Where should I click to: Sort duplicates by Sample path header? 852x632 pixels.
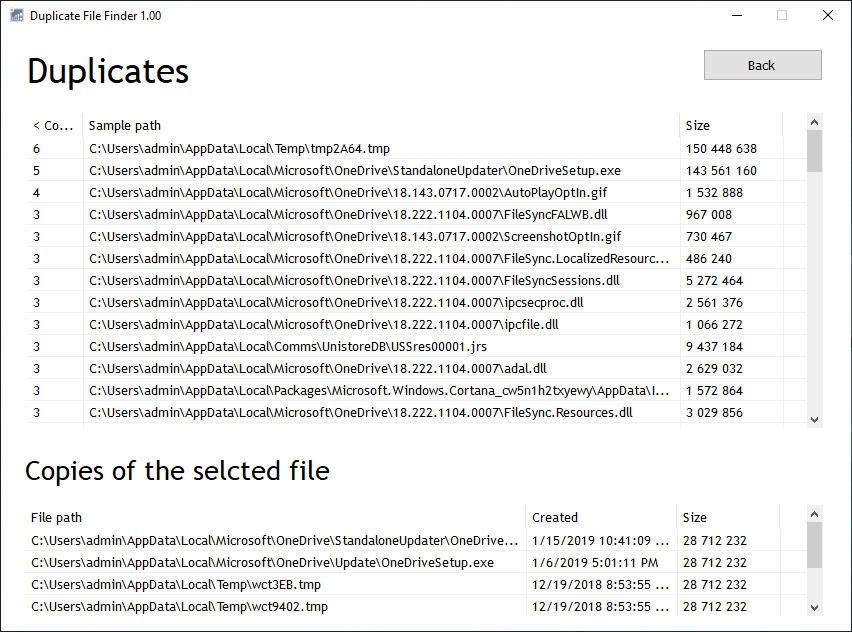(x=380, y=125)
